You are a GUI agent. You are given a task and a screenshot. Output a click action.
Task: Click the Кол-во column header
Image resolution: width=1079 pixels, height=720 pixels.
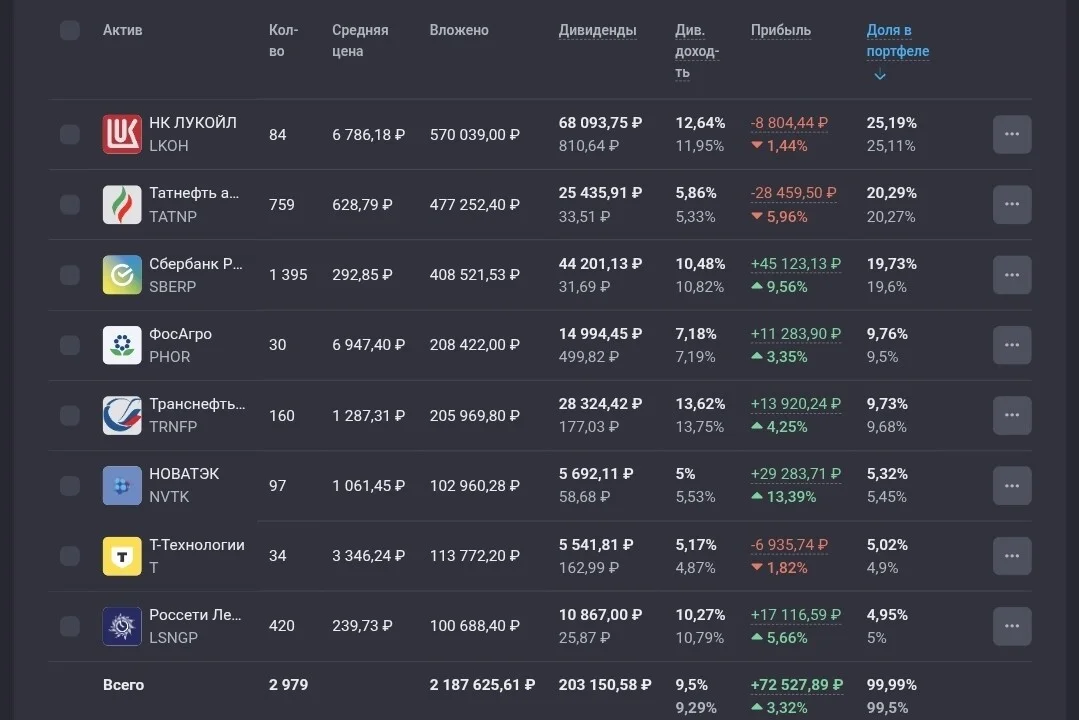pos(283,41)
